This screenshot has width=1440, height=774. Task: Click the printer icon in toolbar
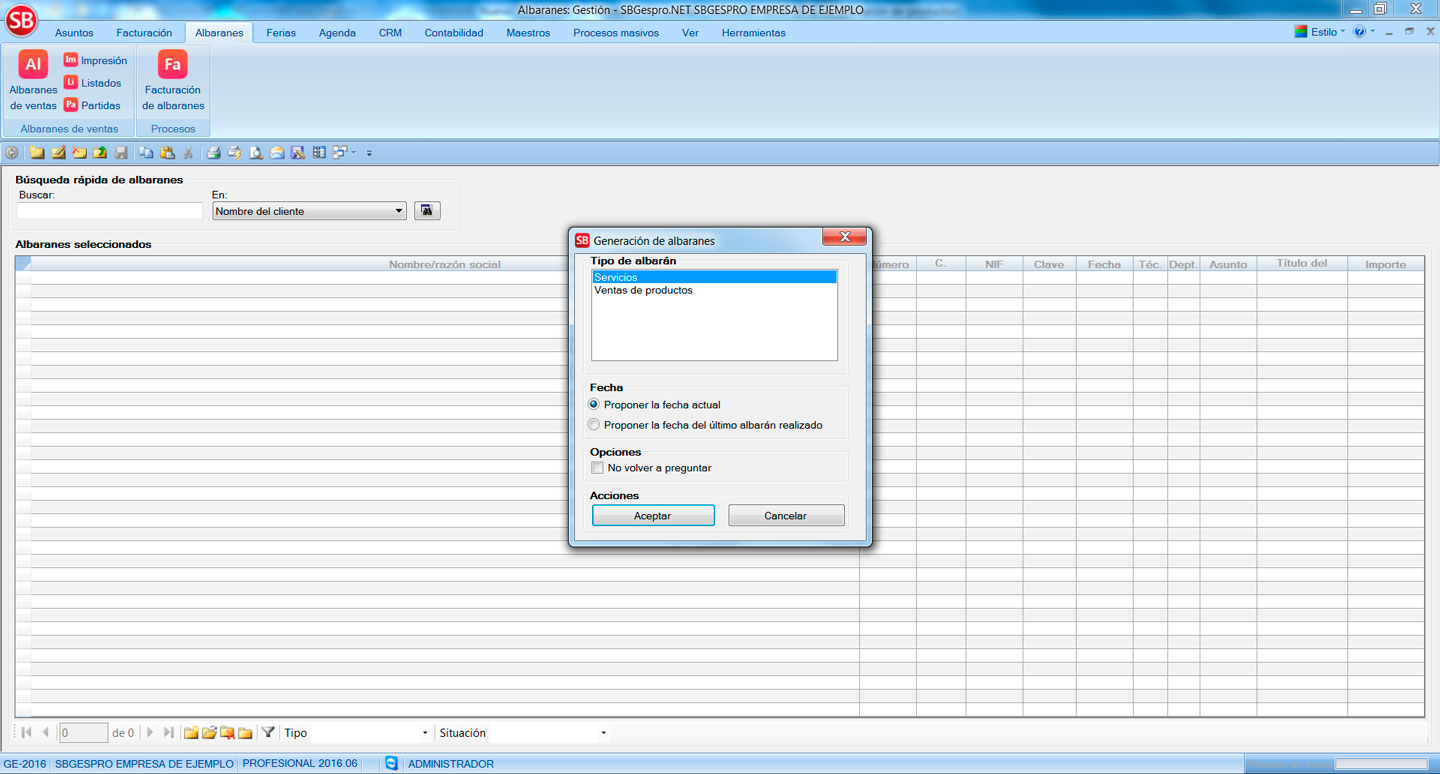click(213, 153)
